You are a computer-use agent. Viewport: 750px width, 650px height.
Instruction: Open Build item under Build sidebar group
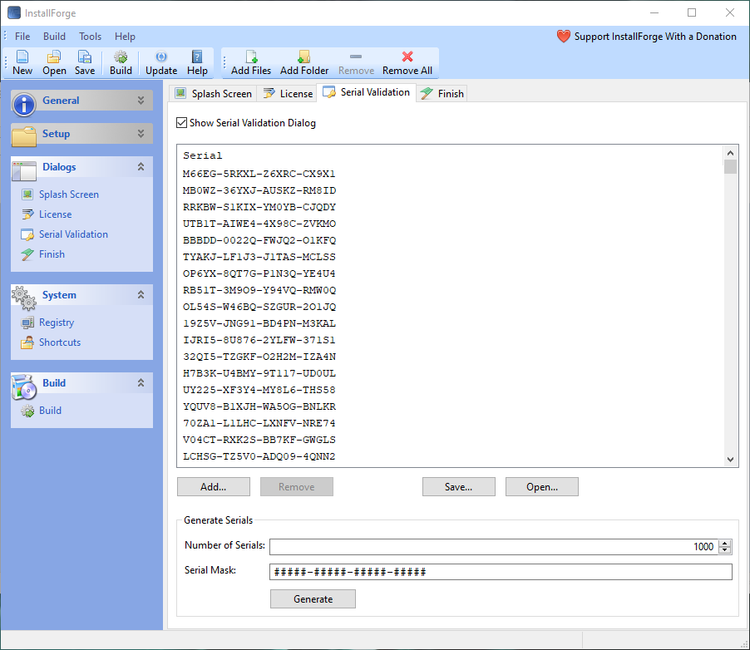(50, 410)
